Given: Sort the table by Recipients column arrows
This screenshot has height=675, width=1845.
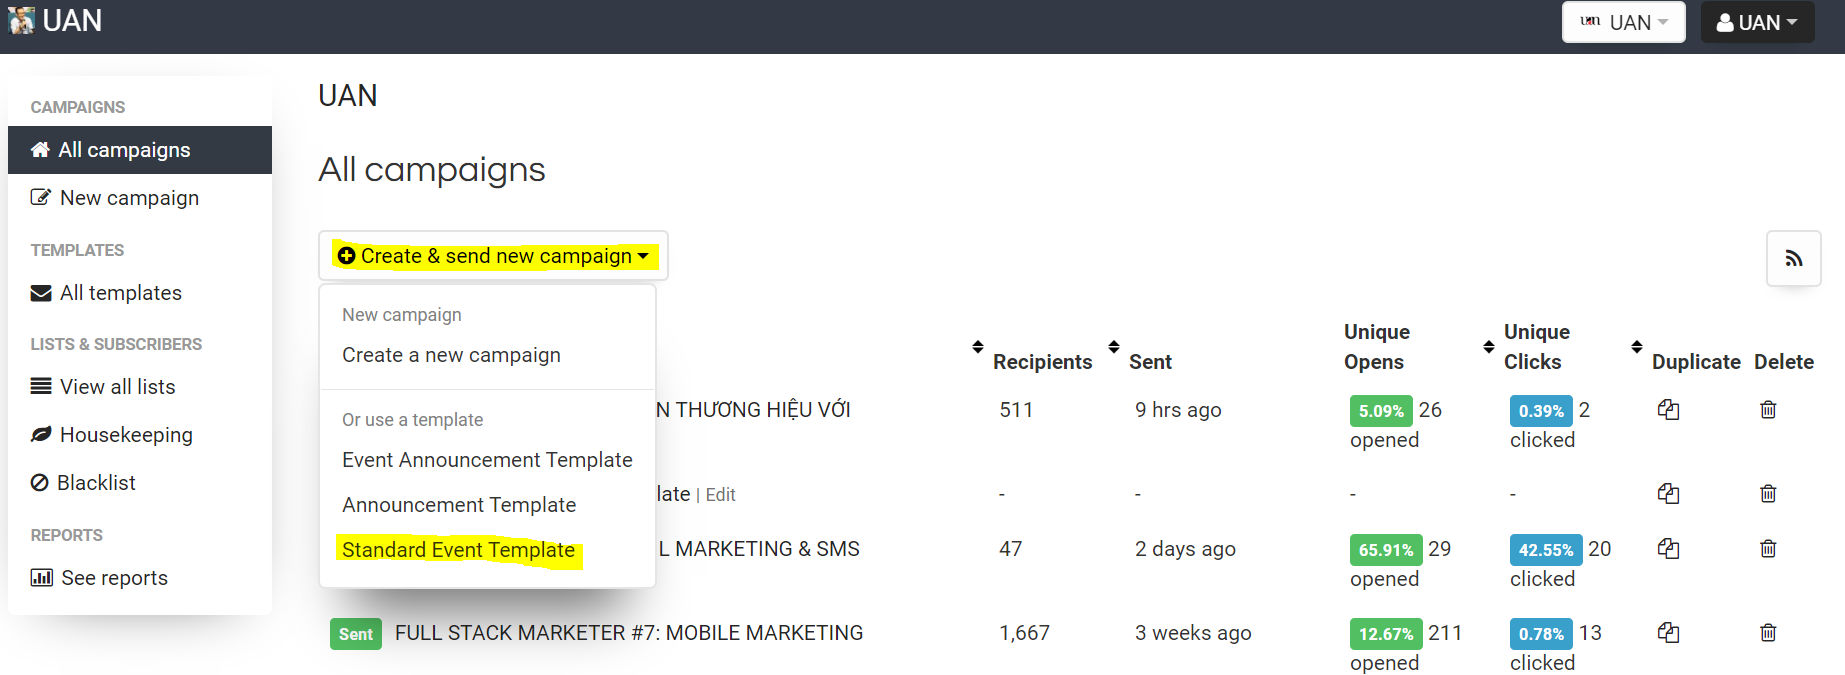Looking at the screenshot, I should (x=978, y=347).
